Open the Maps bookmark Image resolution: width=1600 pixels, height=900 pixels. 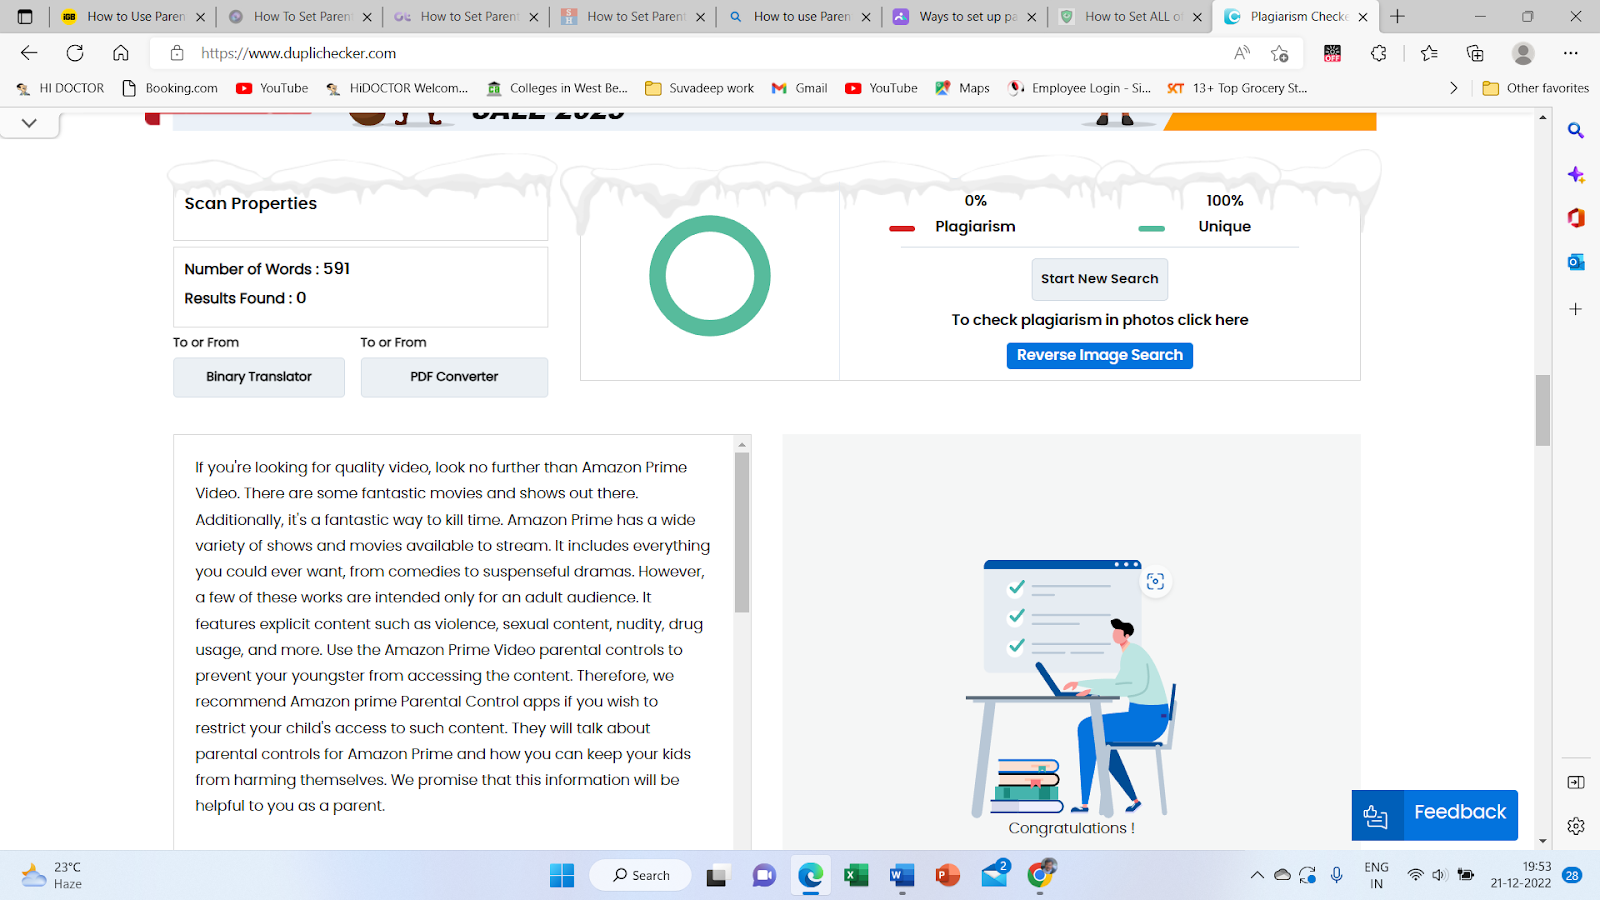coord(962,88)
